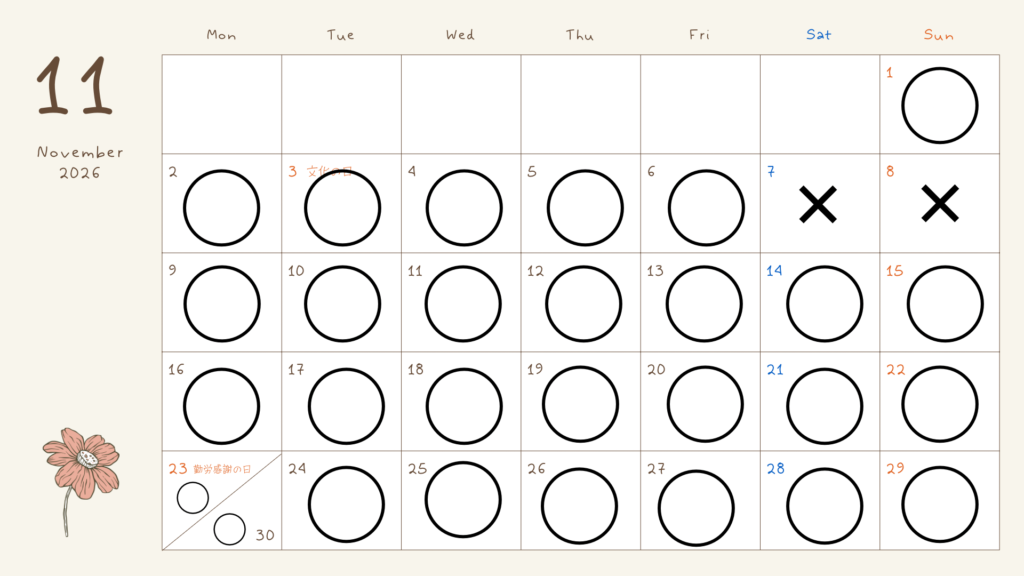This screenshot has height=576, width=1024.
Task: Select the small circle for November 23
Action: [193, 498]
